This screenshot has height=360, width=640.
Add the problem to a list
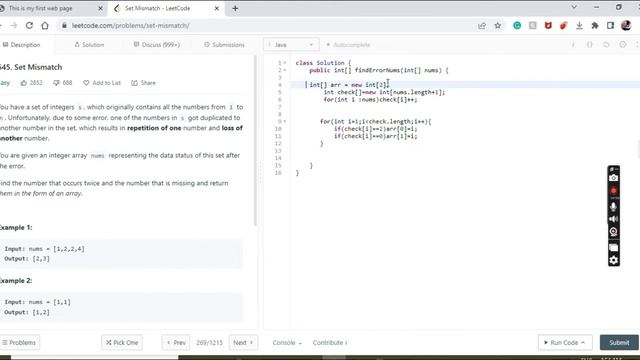coord(102,83)
